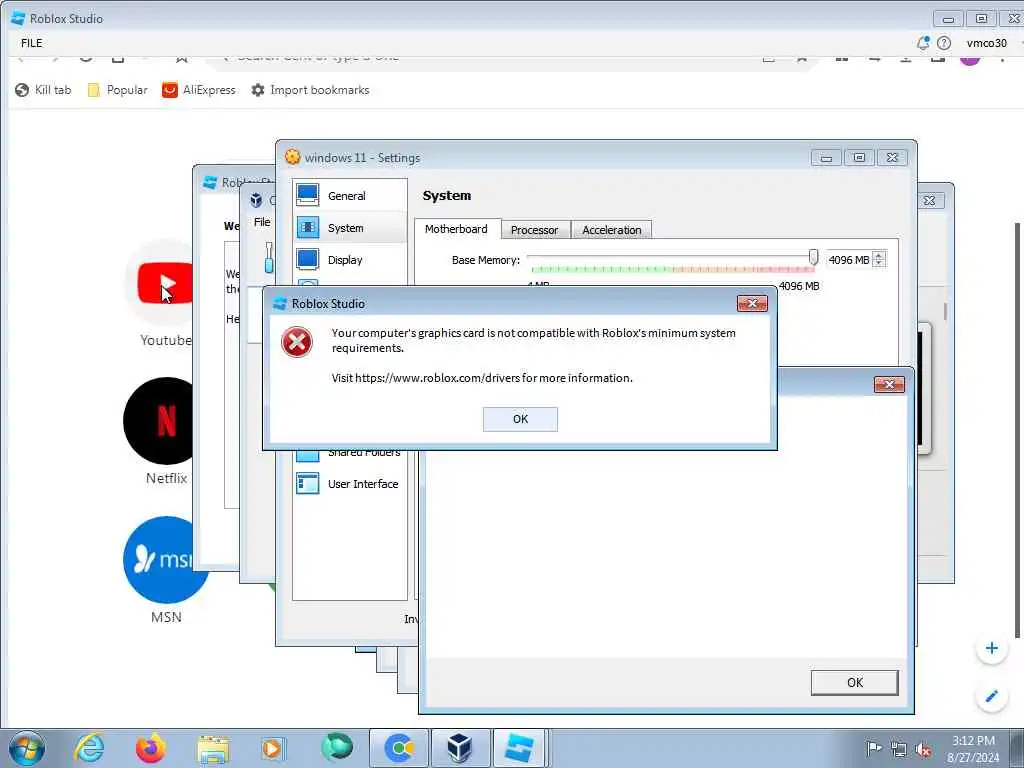Switch to the Acceleration tab
The height and width of the screenshot is (768, 1024).
click(611, 230)
